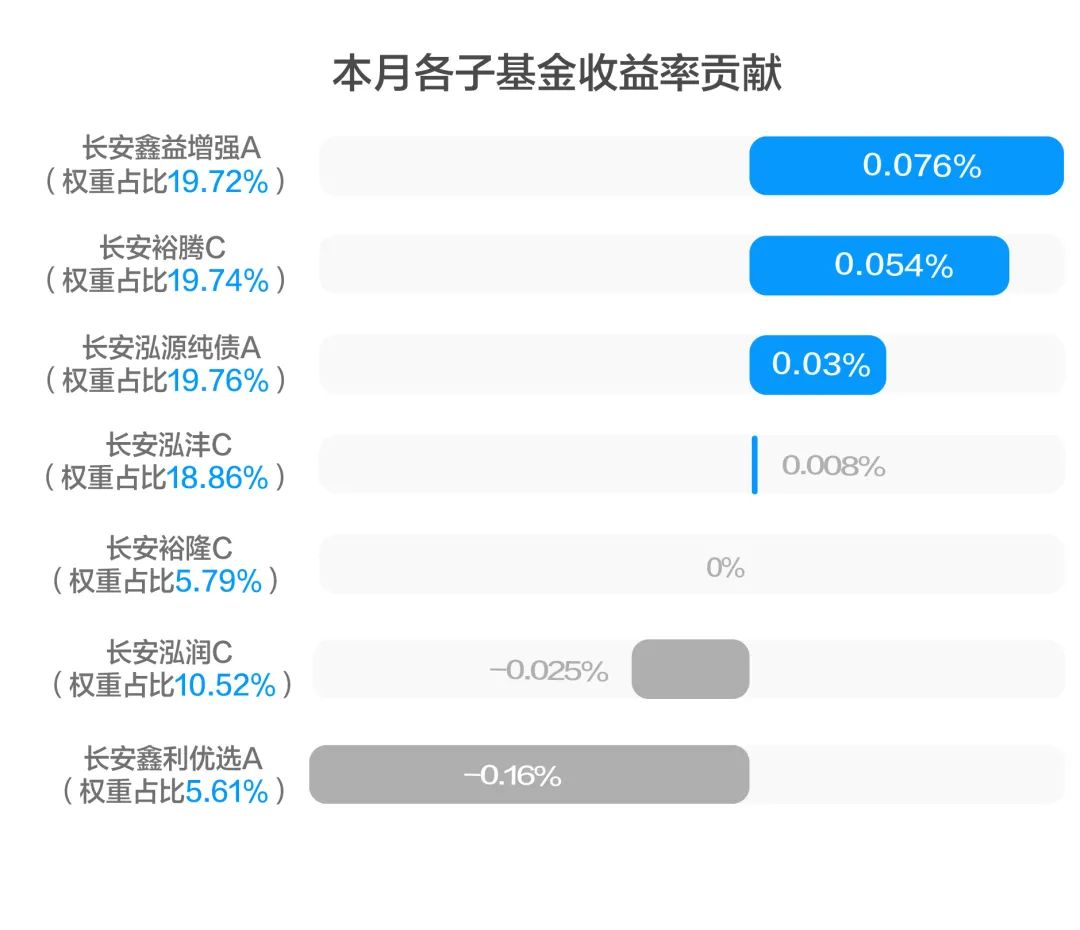Click the 19.74% weight percentage
This screenshot has width=1080, height=930.
click(x=218, y=282)
